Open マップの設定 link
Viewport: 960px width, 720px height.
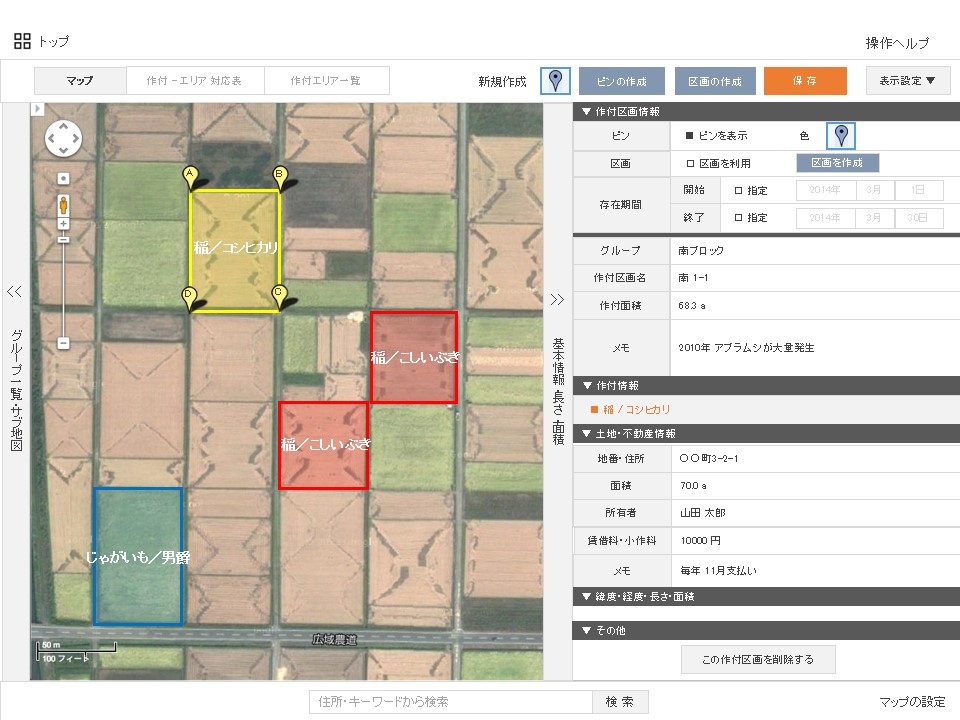coord(912,702)
